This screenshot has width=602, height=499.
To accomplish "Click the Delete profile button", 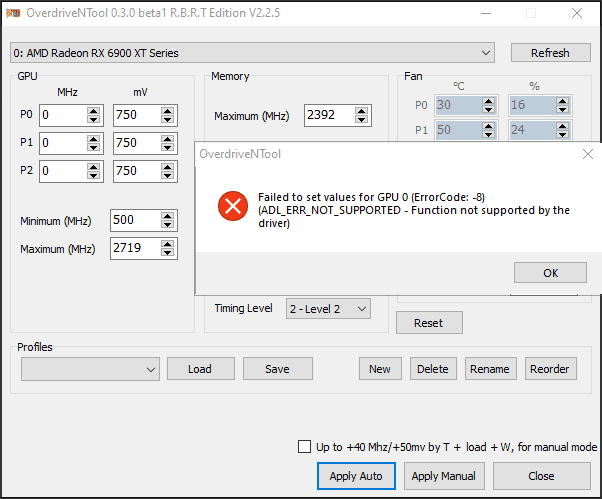I will pyautogui.click(x=433, y=369).
